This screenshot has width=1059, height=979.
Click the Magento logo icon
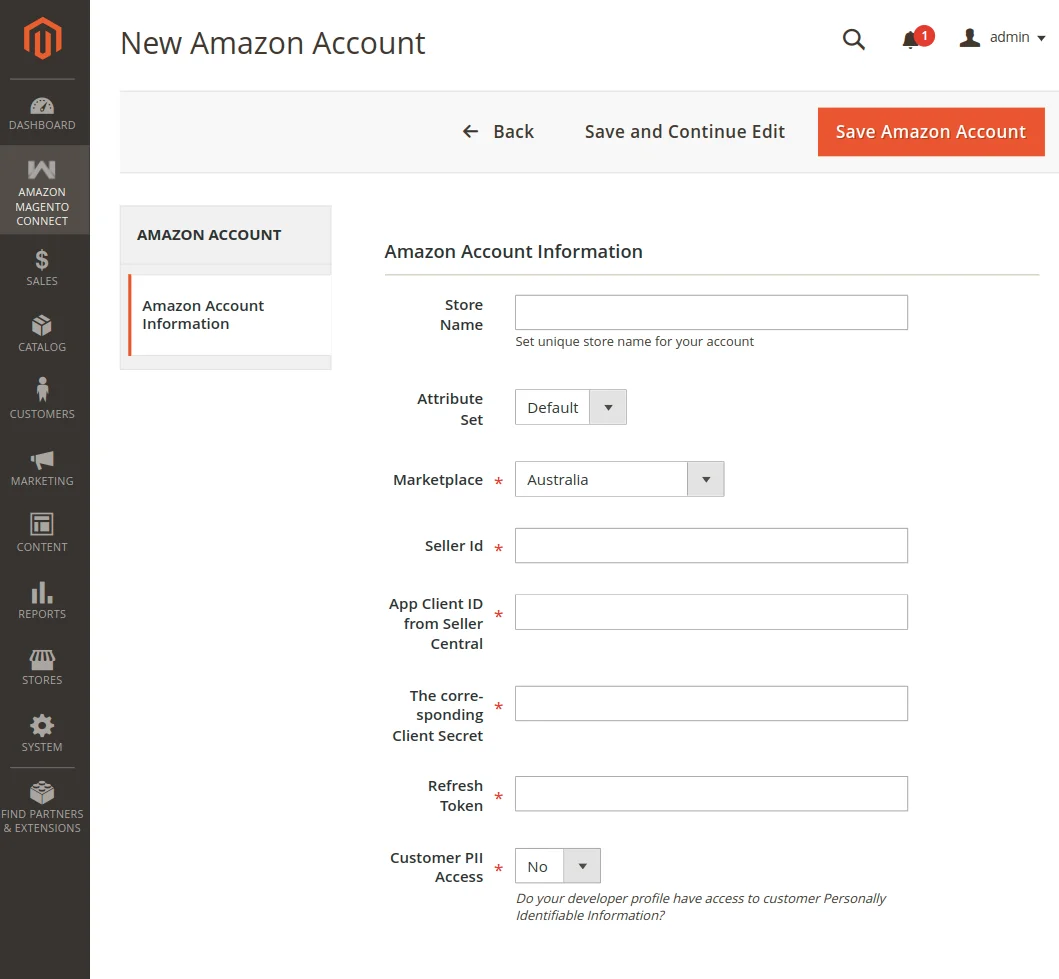tap(43, 38)
